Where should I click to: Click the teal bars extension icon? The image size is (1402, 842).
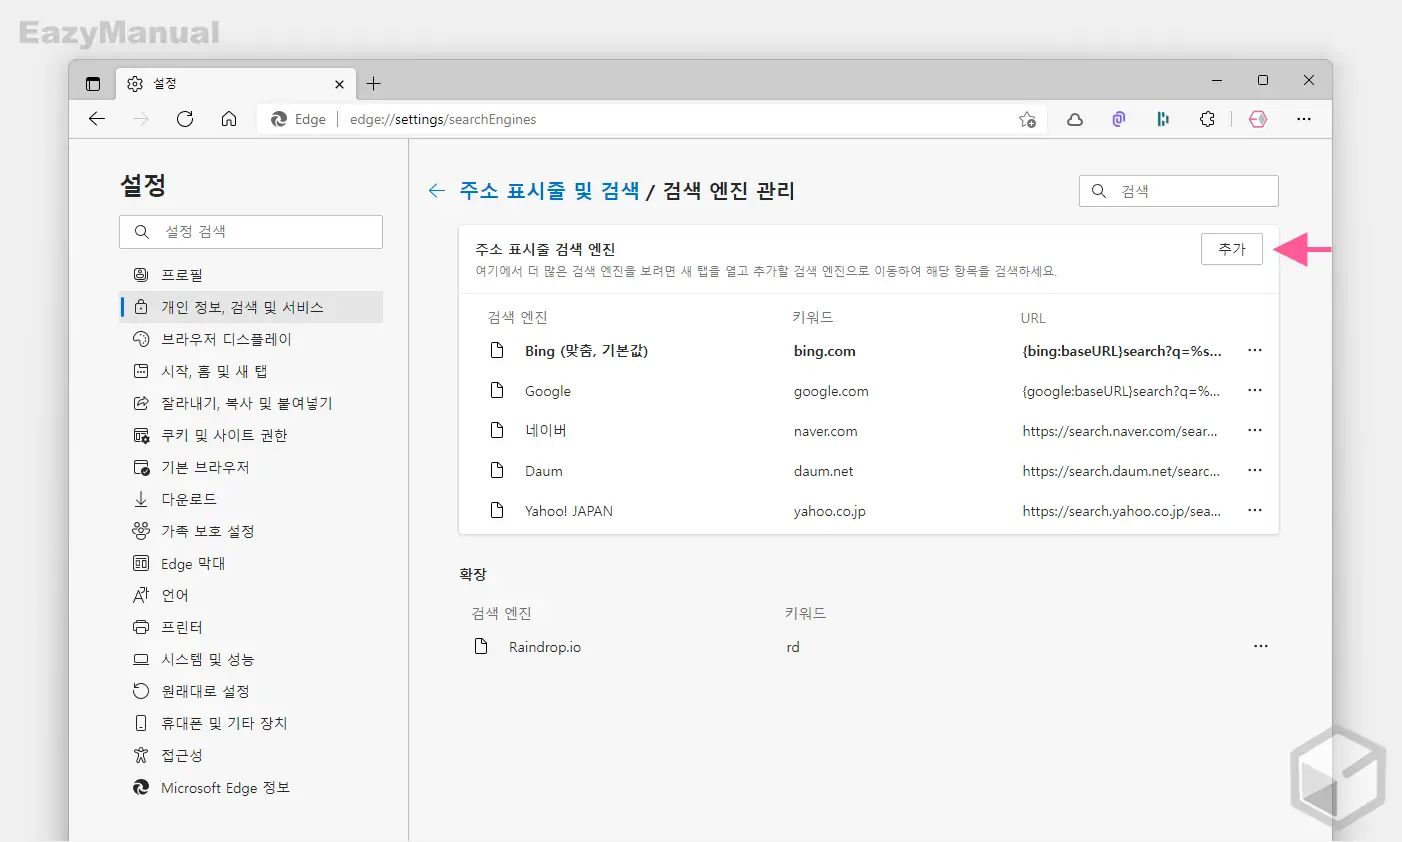tap(1163, 119)
